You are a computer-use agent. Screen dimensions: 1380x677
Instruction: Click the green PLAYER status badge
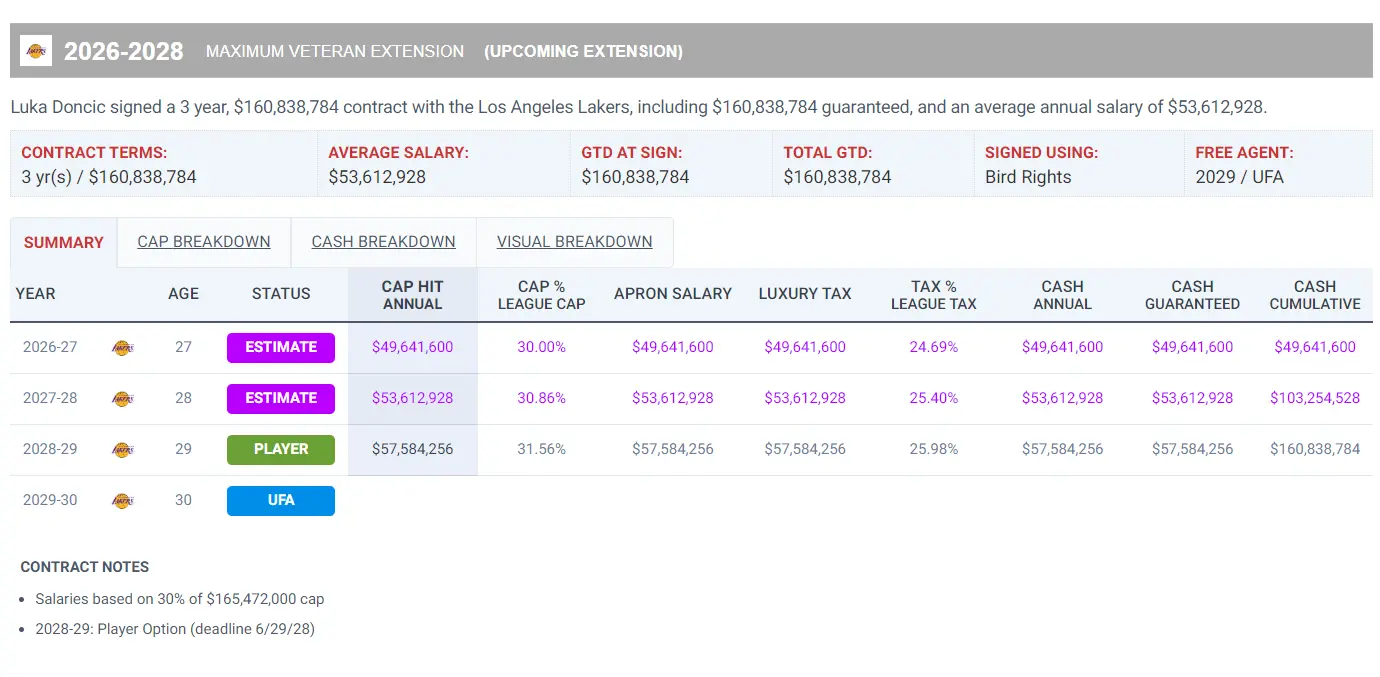click(x=281, y=449)
